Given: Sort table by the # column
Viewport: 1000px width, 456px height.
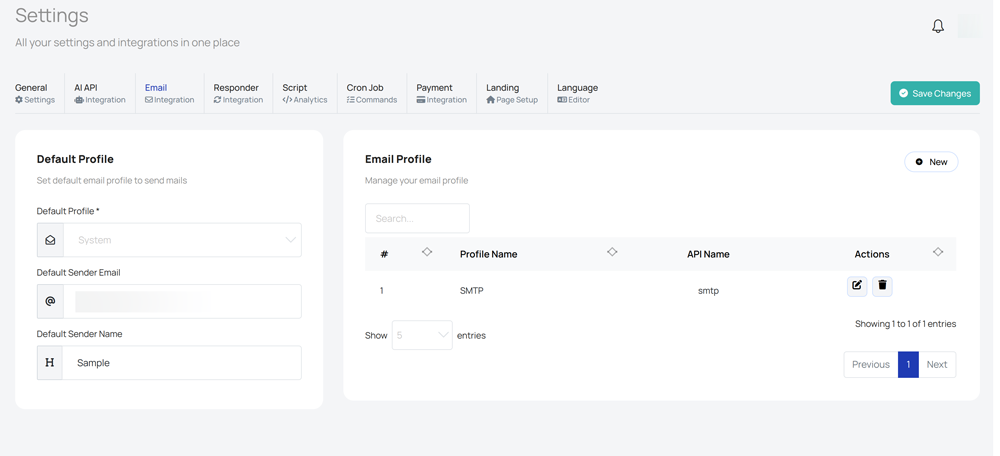Looking at the screenshot, I should coord(427,252).
